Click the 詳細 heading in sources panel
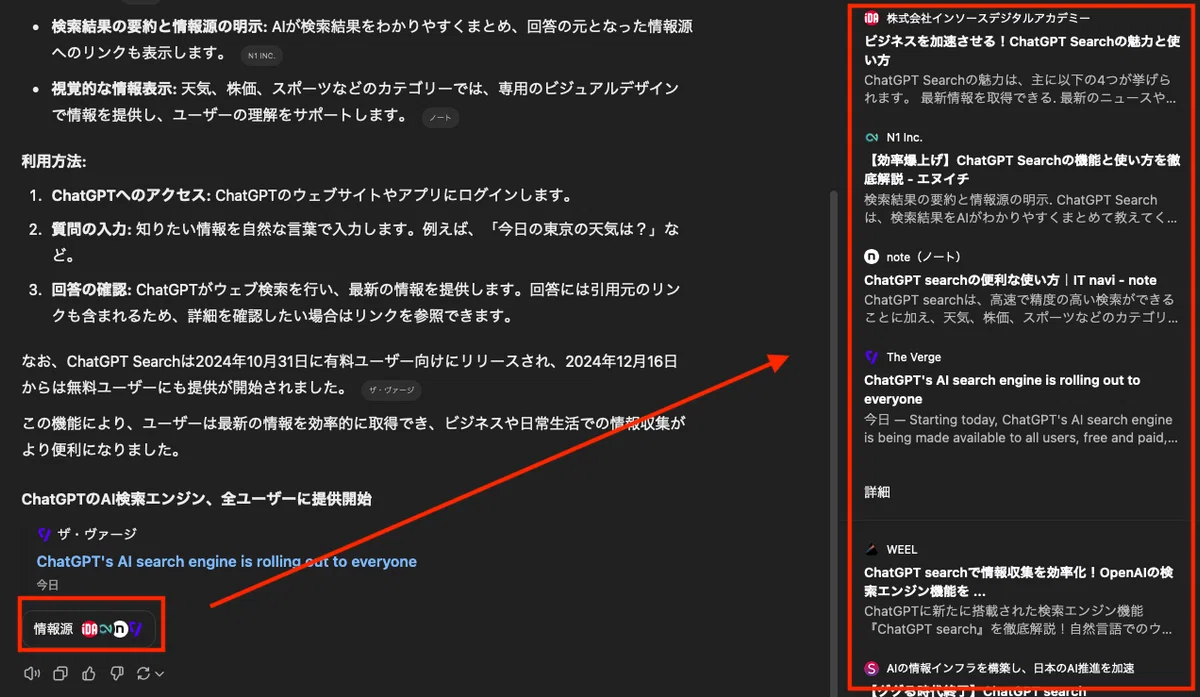The image size is (1200, 697). [877, 492]
